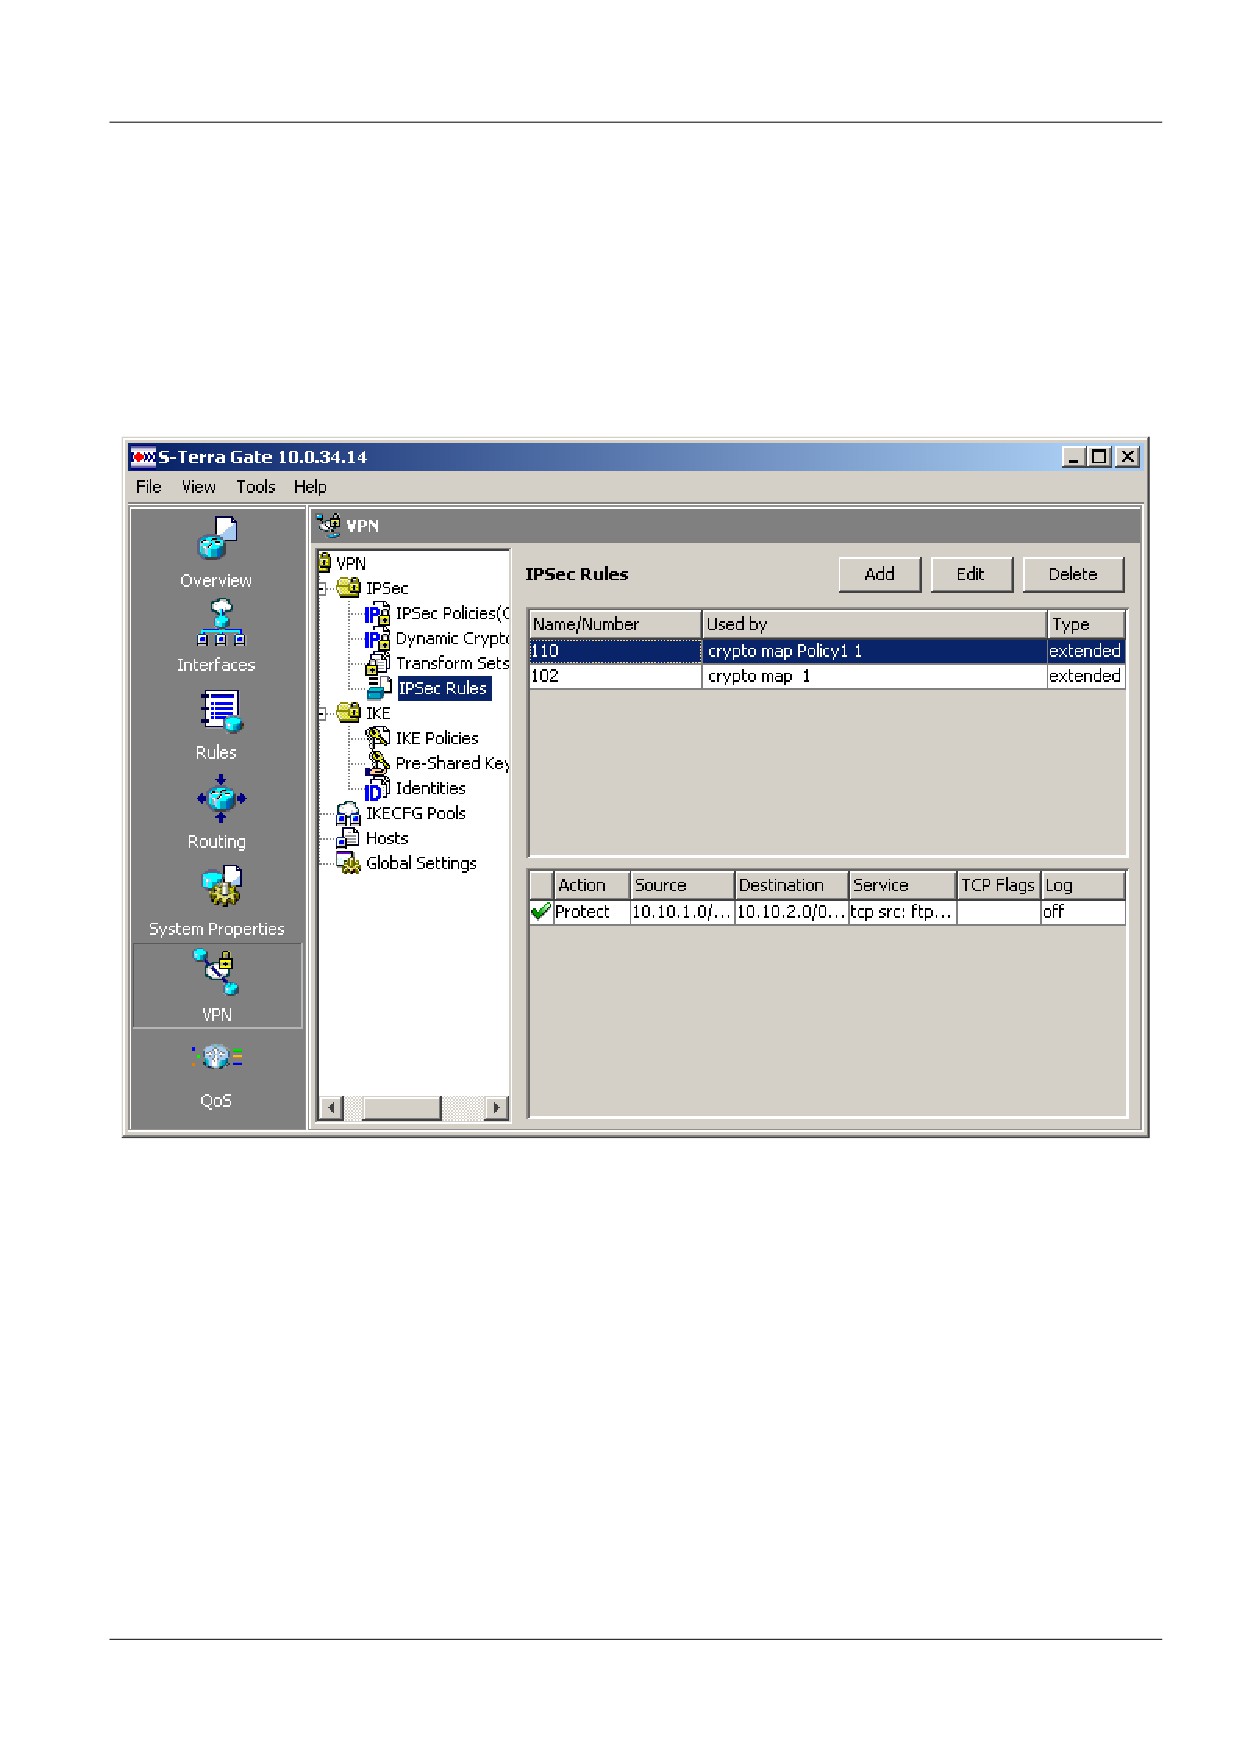
Task: Click the Identities ID icon
Action: [377, 789]
